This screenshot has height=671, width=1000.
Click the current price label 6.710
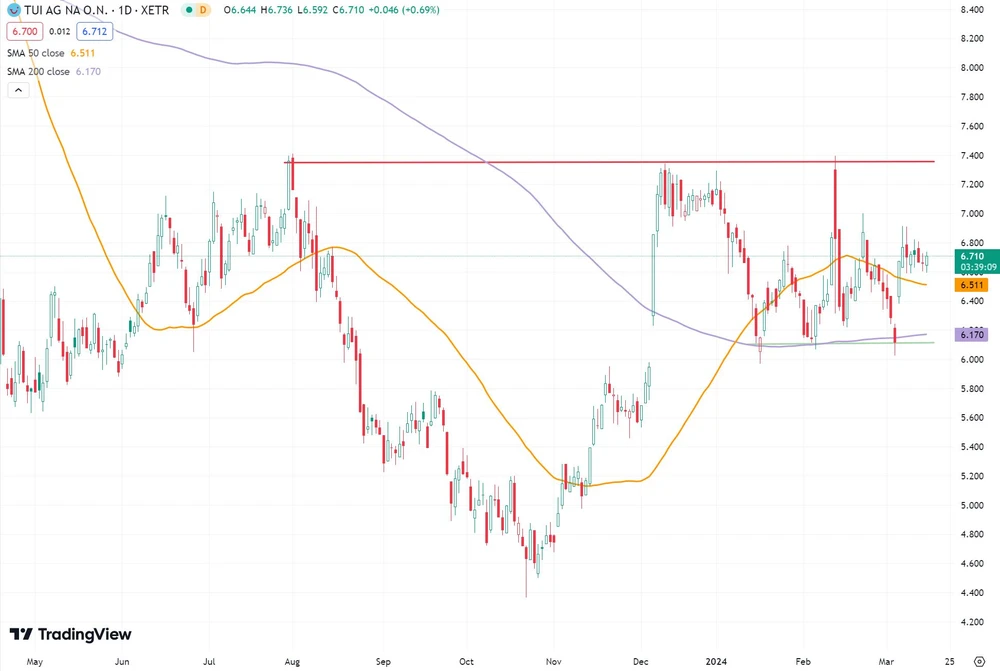pos(971,256)
